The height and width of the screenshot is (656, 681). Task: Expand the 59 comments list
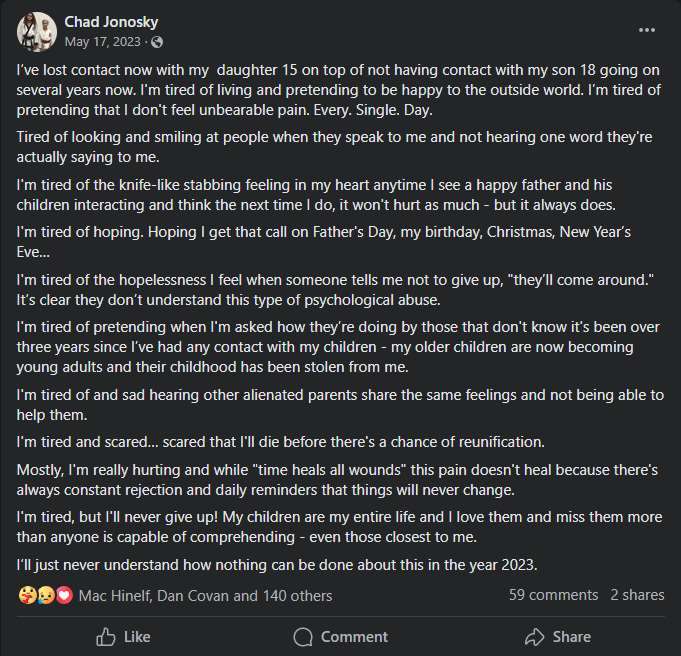[x=553, y=594]
